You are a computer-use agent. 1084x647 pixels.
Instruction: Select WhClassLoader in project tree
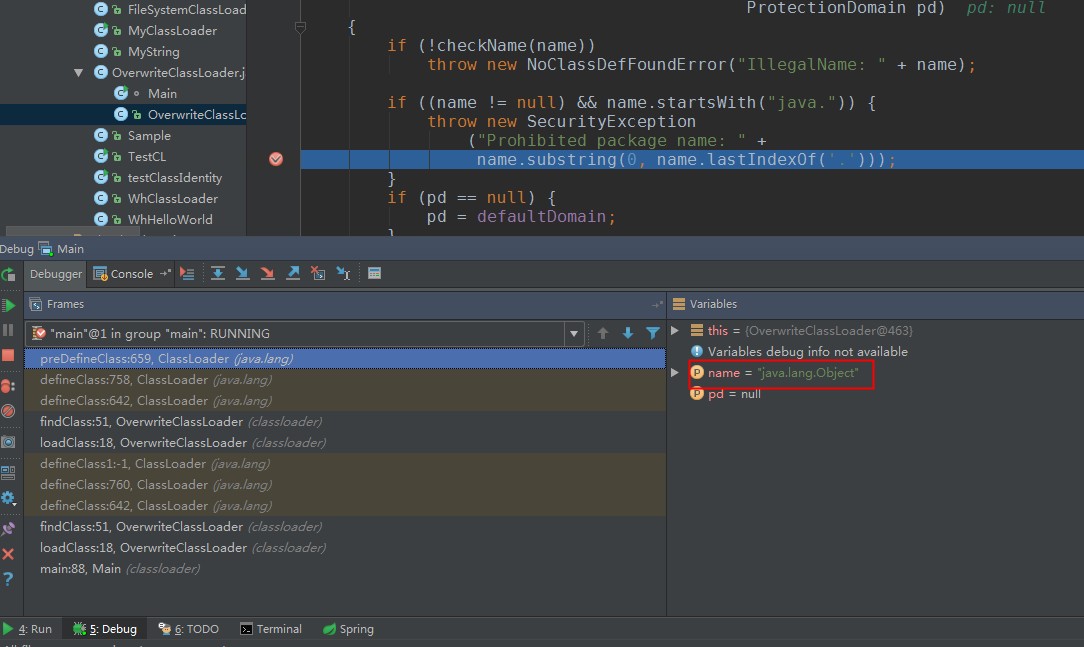[x=172, y=199]
